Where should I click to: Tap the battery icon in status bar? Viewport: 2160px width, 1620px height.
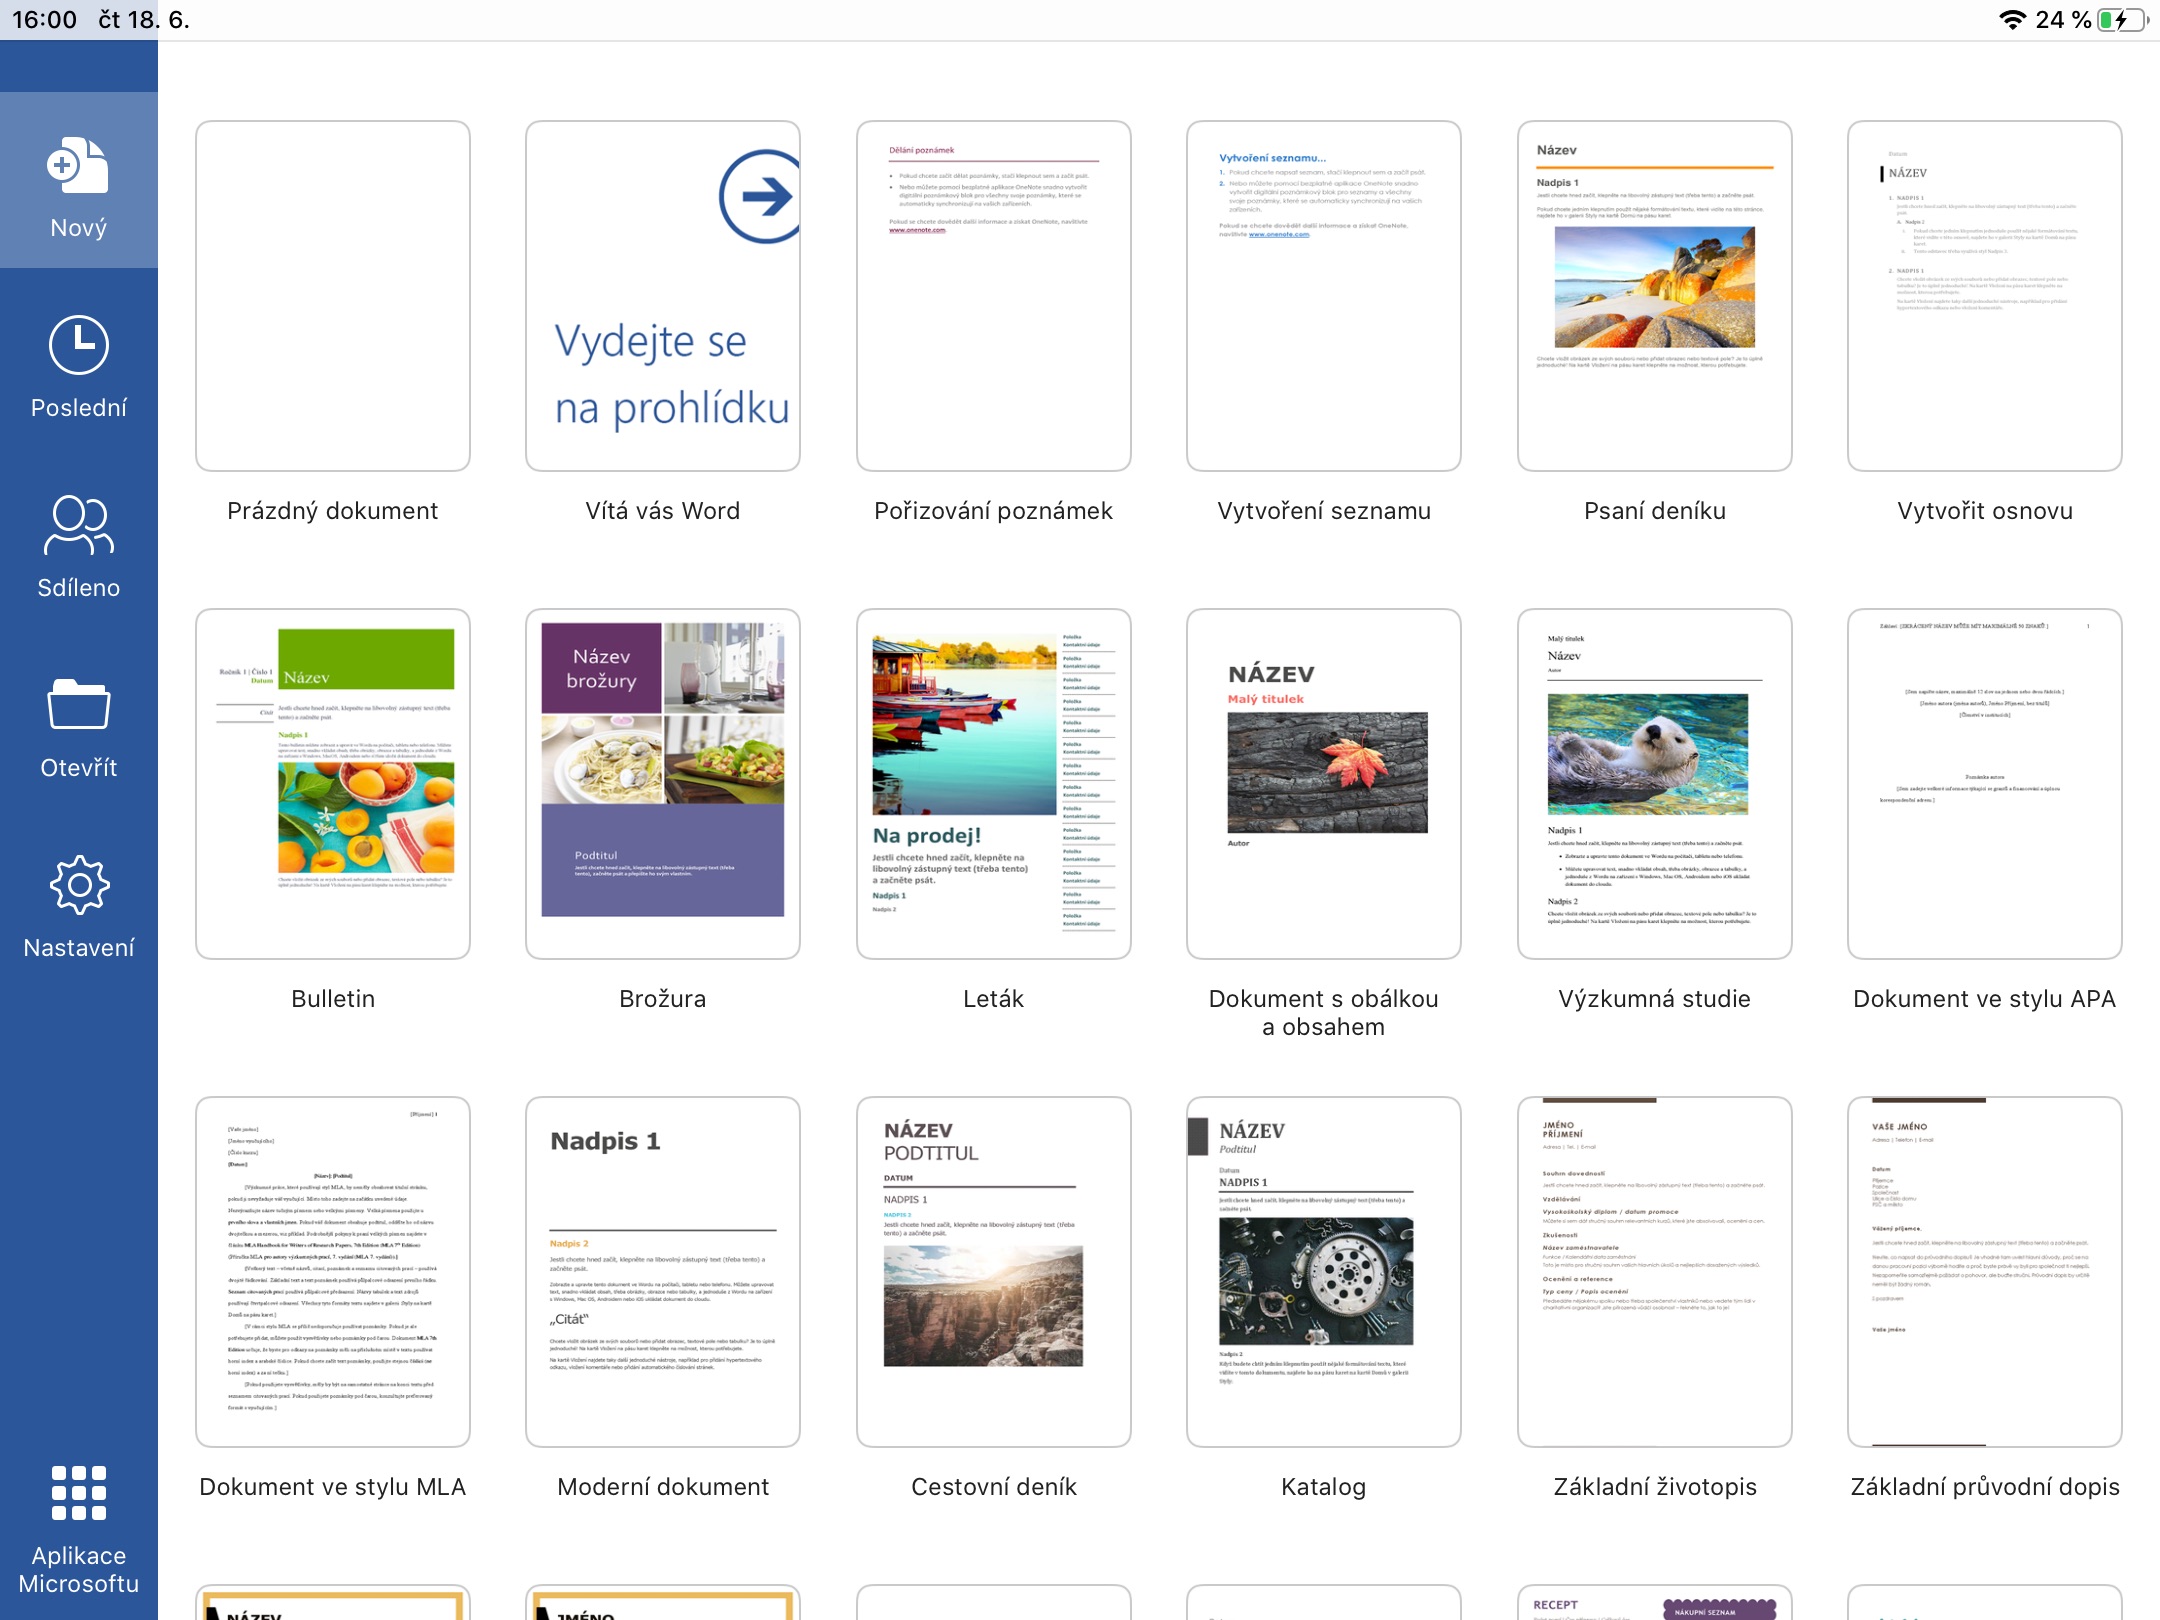(x=2120, y=20)
